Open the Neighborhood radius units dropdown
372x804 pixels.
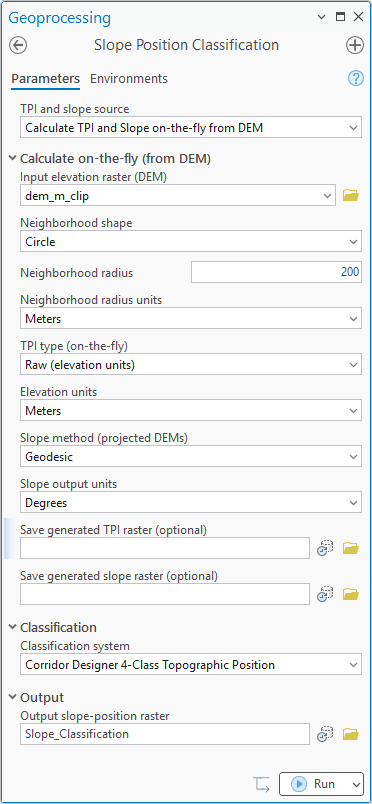(x=191, y=318)
